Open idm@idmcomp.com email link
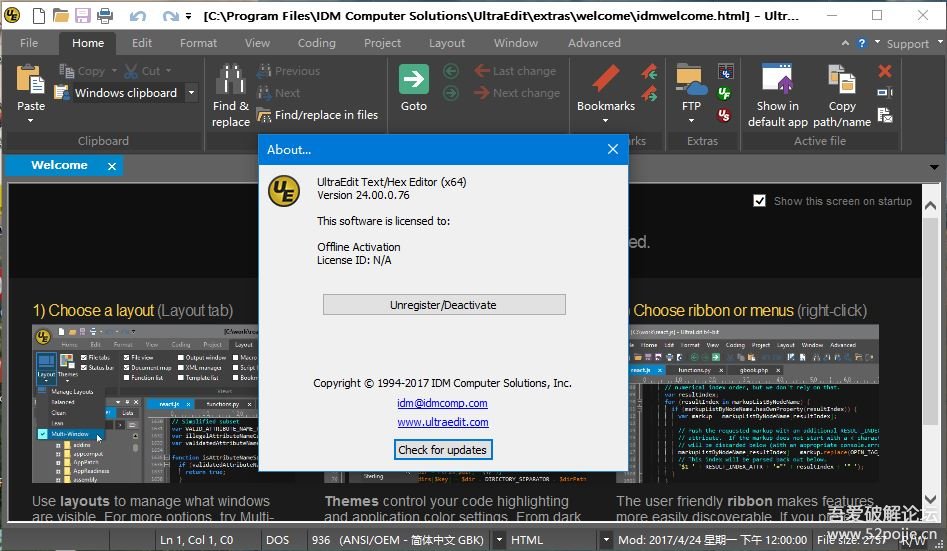Viewport: 947px width, 551px height. coord(442,403)
